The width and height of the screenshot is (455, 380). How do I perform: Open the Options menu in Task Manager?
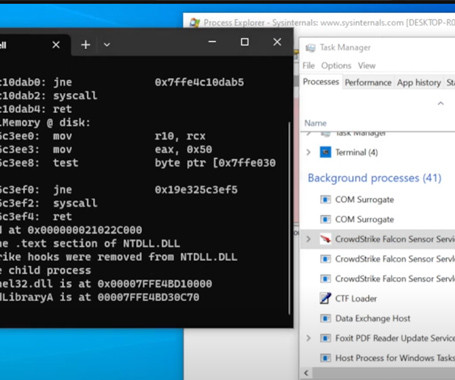point(336,66)
